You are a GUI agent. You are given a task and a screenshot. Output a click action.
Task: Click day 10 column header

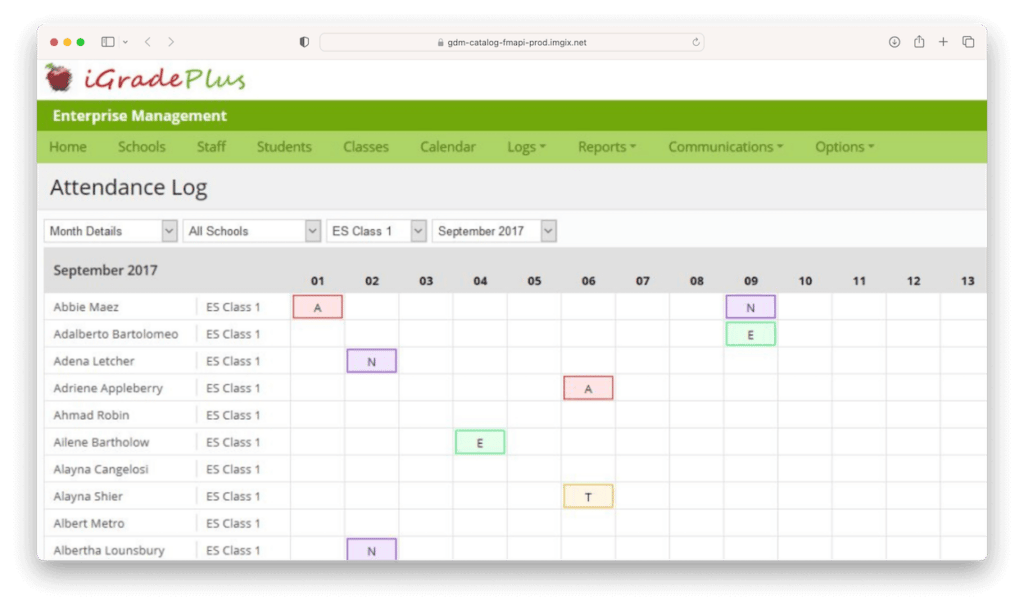pos(805,281)
